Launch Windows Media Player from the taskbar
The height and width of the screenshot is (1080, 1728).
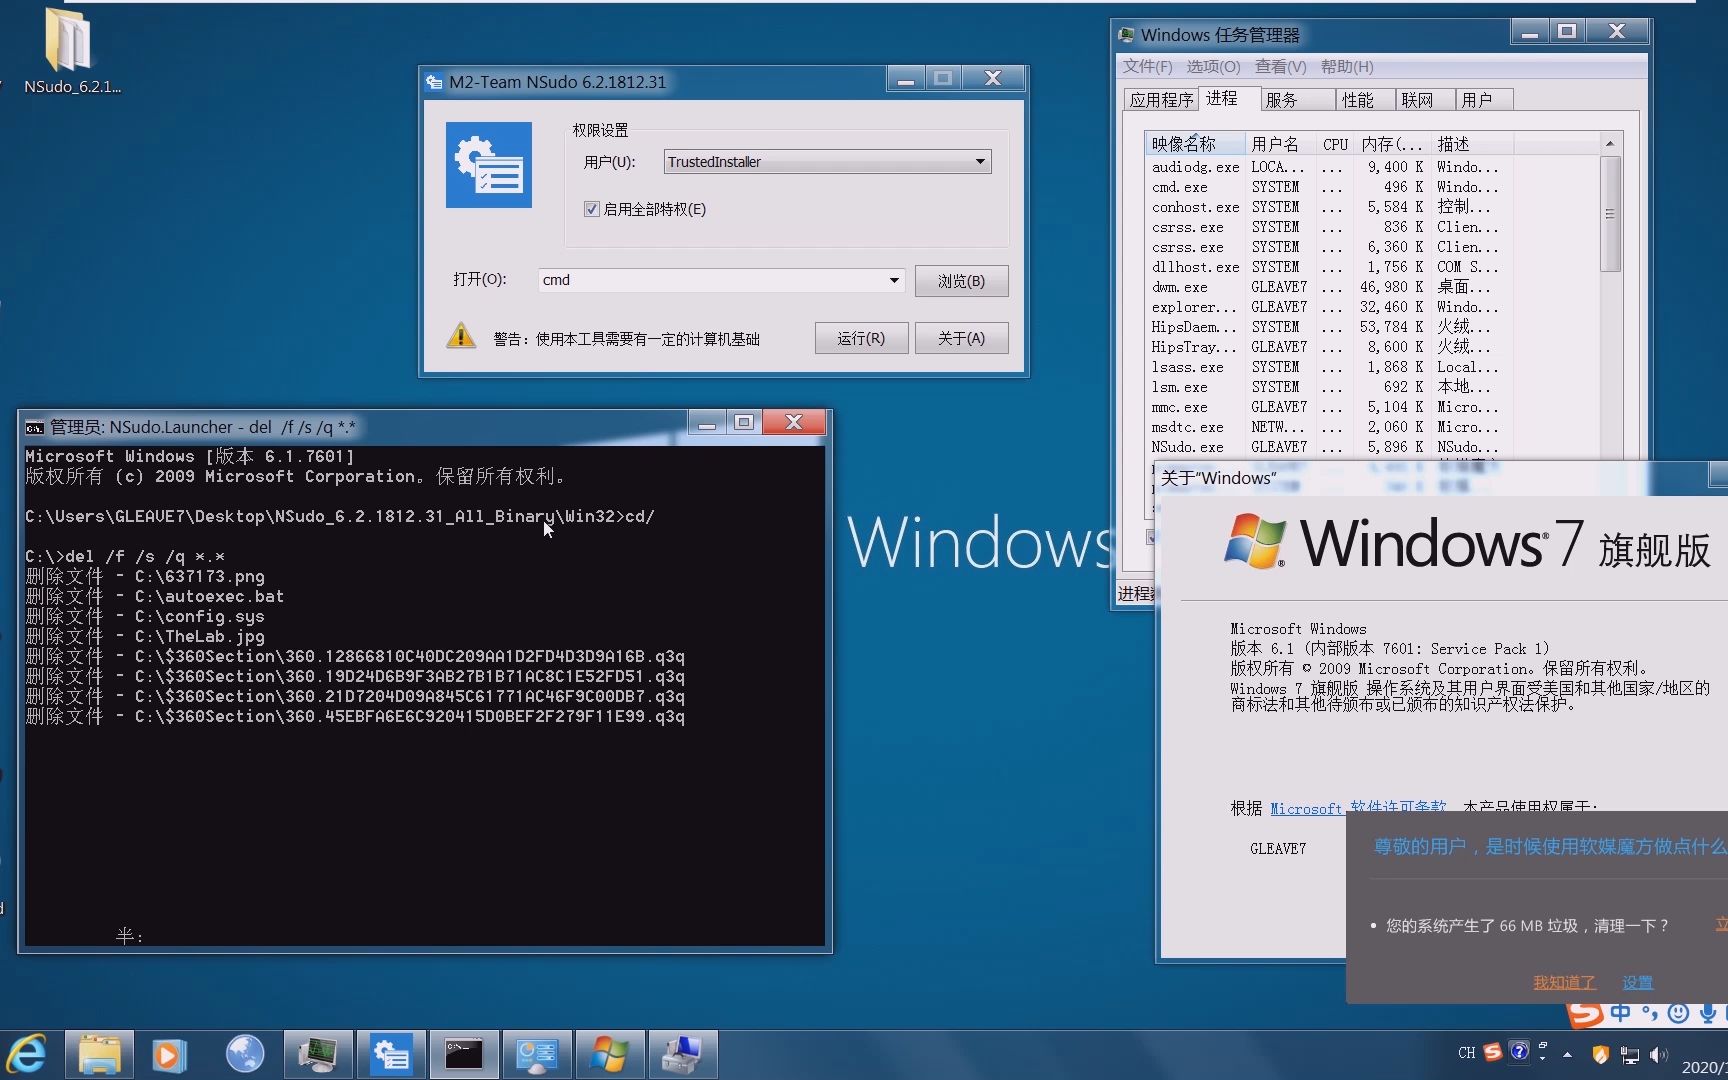[x=170, y=1054]
